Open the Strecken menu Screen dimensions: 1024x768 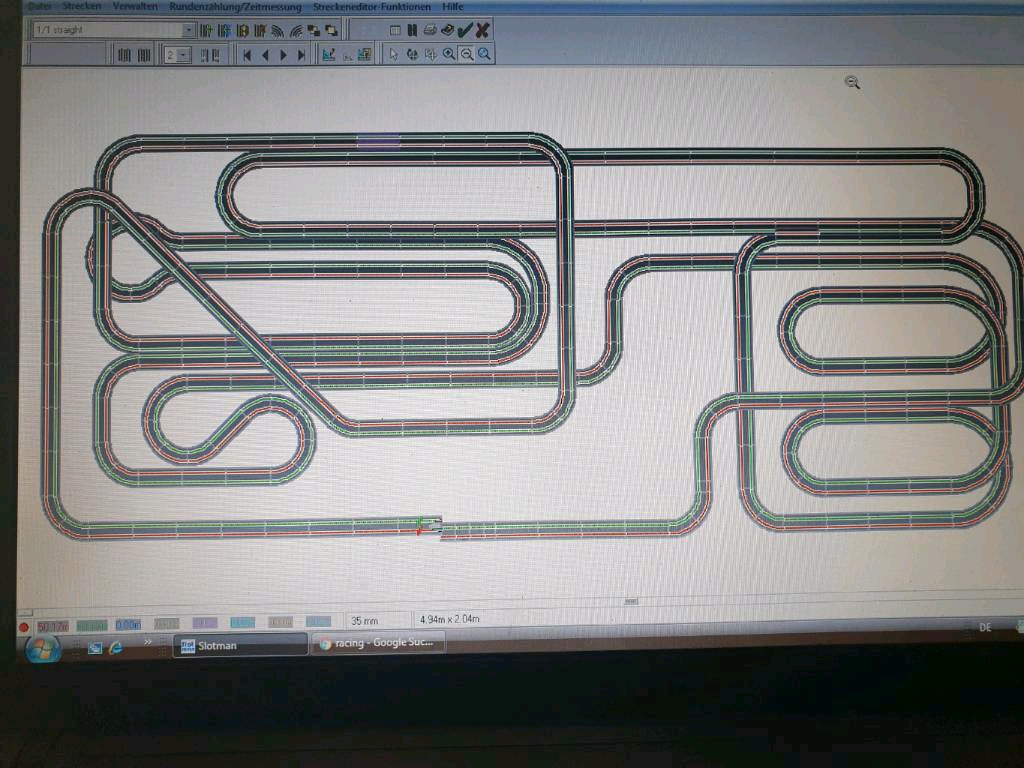82,6
